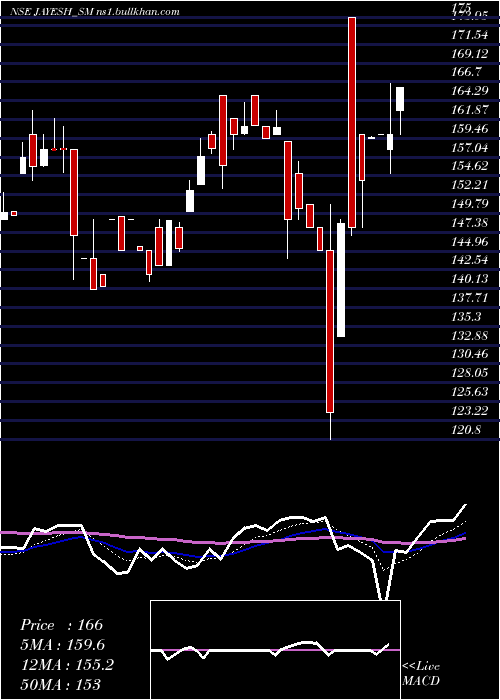Click the 128.05 price axis label
This screenshot has height=700, width=500.
(469, 373)
